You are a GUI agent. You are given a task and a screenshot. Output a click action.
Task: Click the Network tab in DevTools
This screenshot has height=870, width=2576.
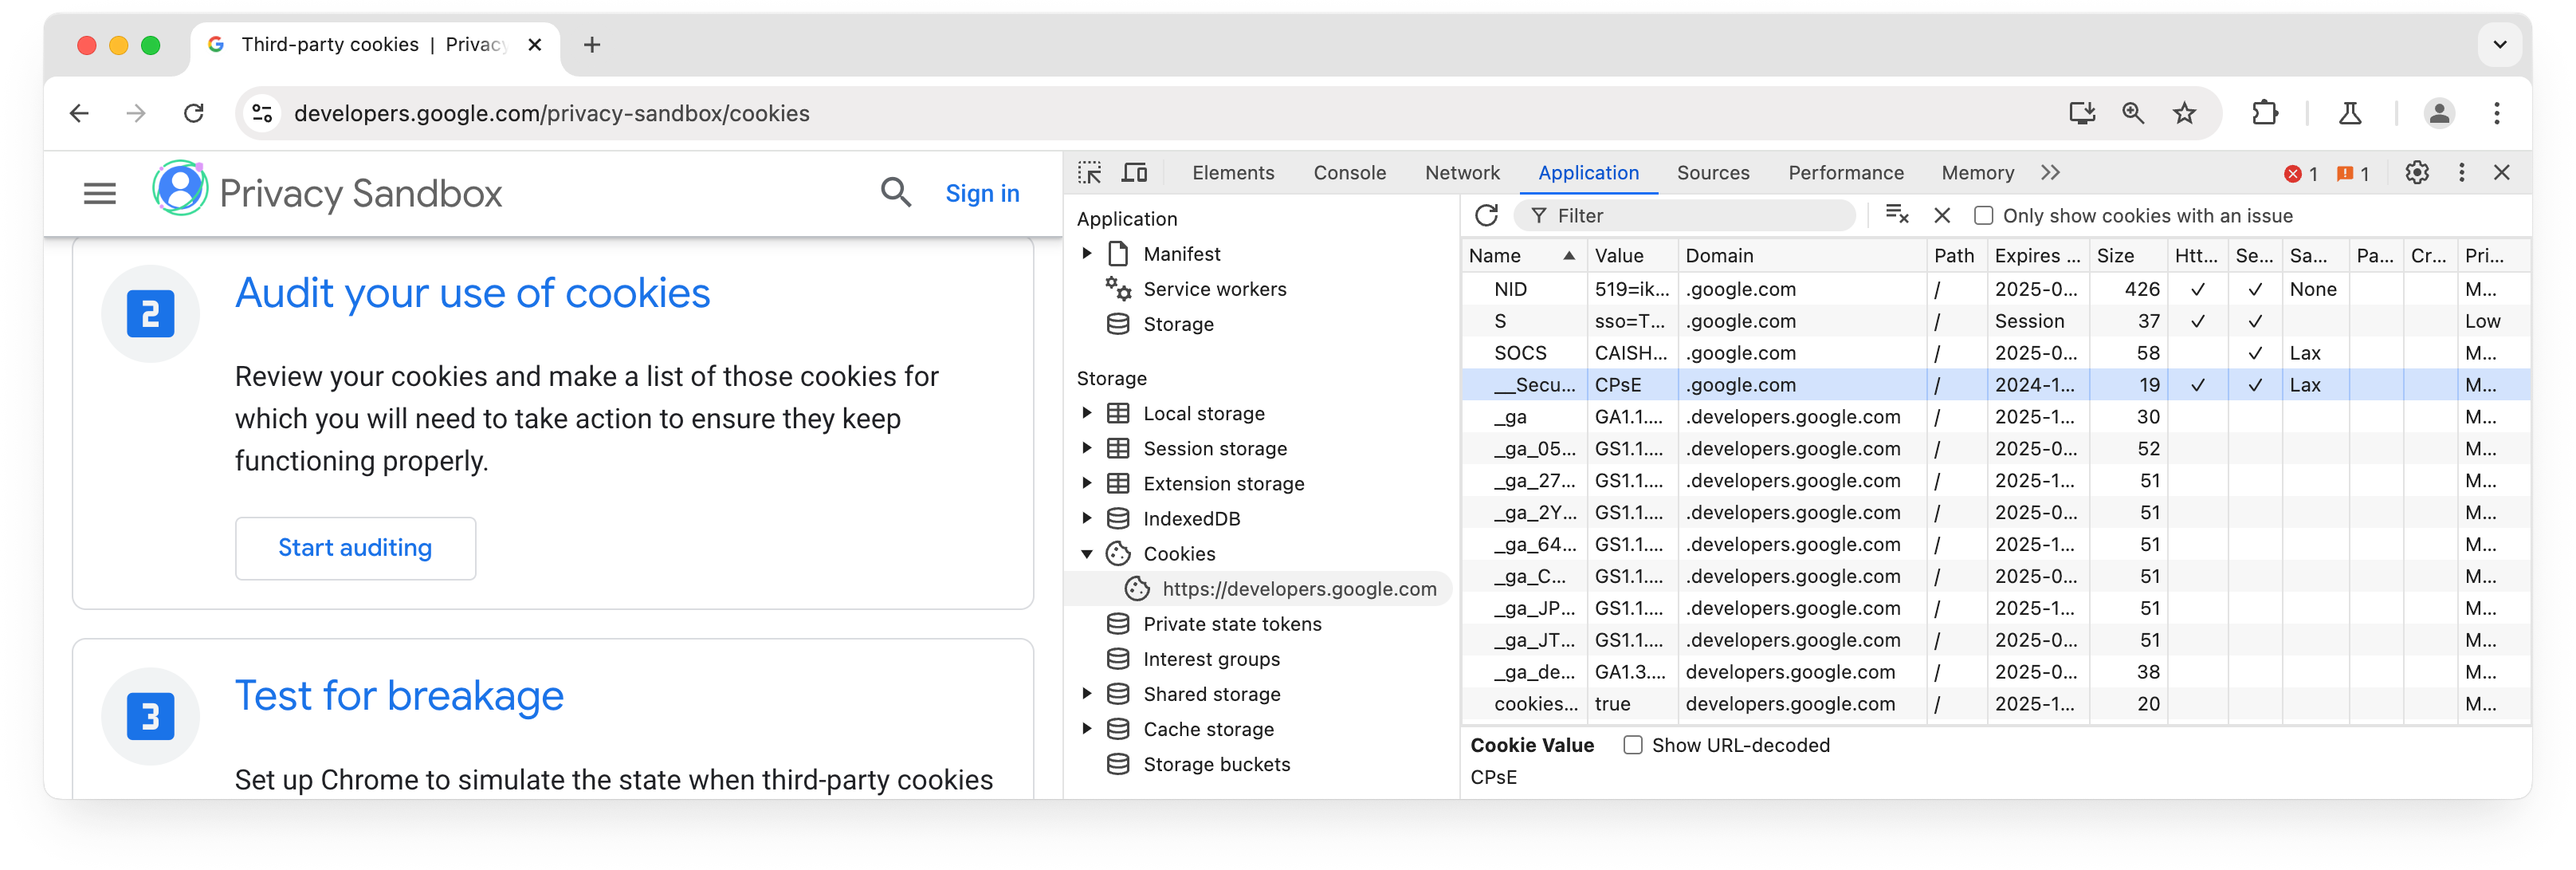(x=1462, y=173)
